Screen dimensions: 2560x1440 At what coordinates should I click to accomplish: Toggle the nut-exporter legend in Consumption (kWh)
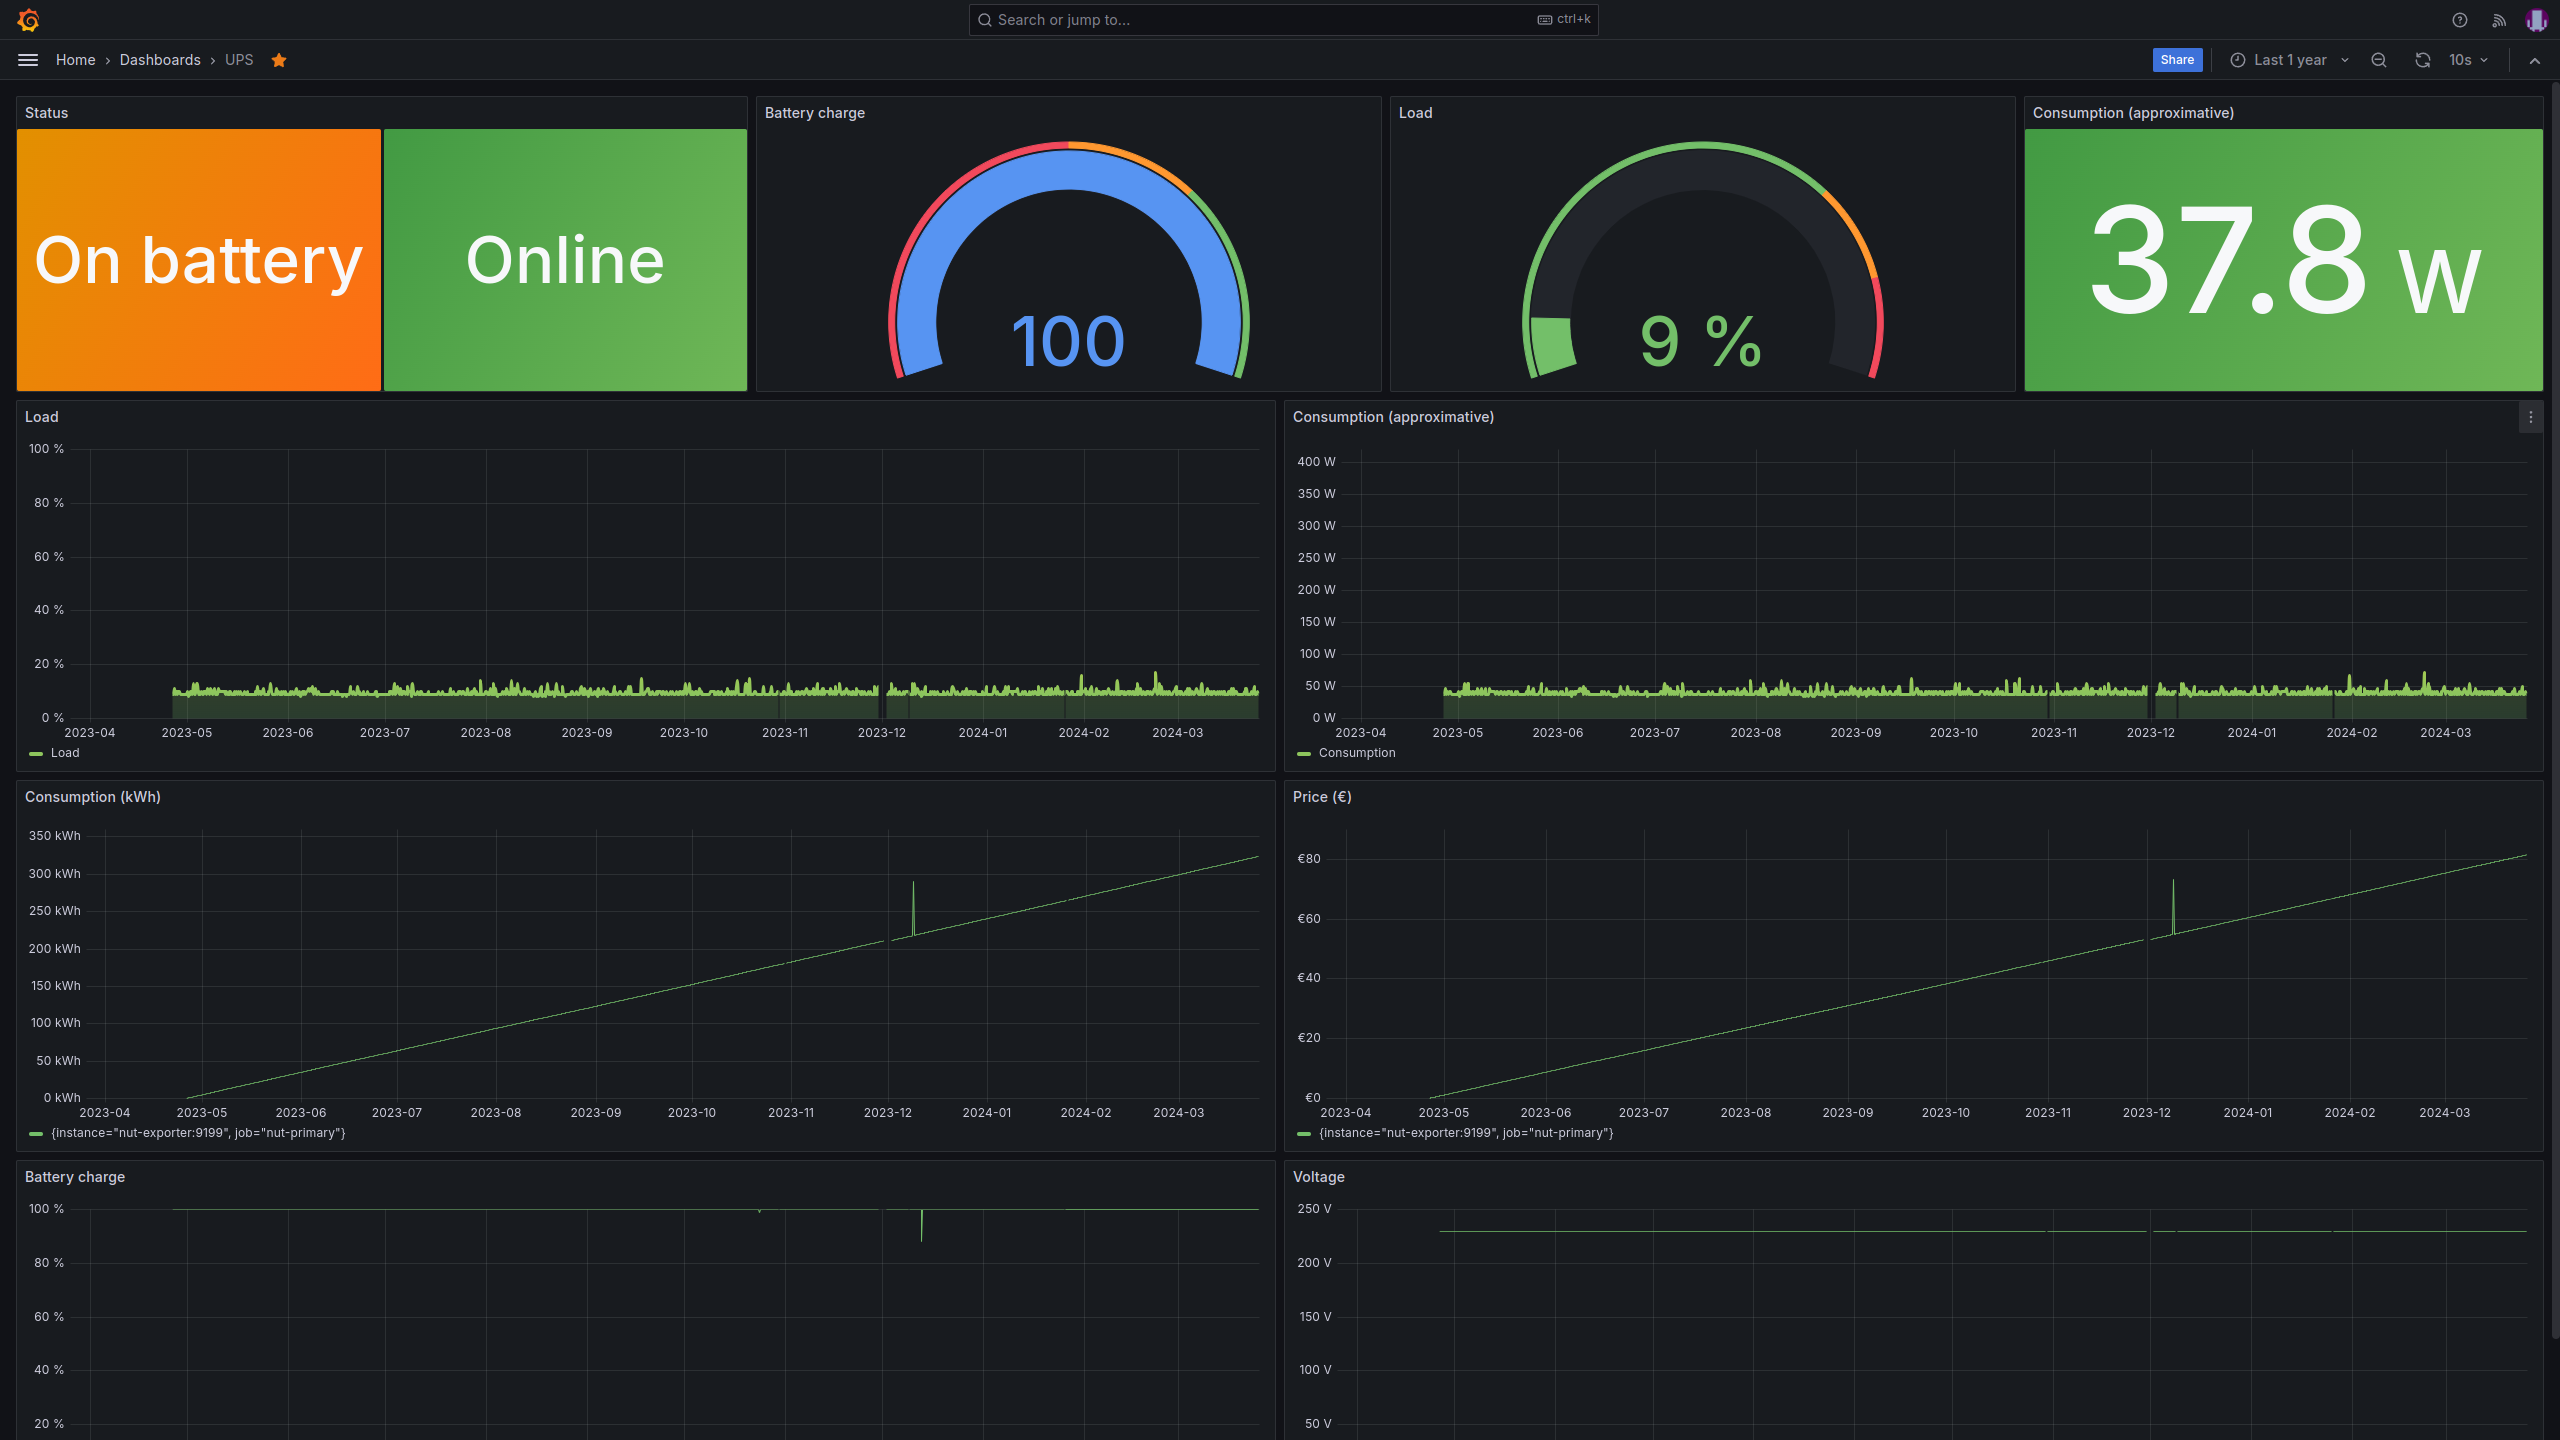pyautogui.click(x=198, y=1133)
